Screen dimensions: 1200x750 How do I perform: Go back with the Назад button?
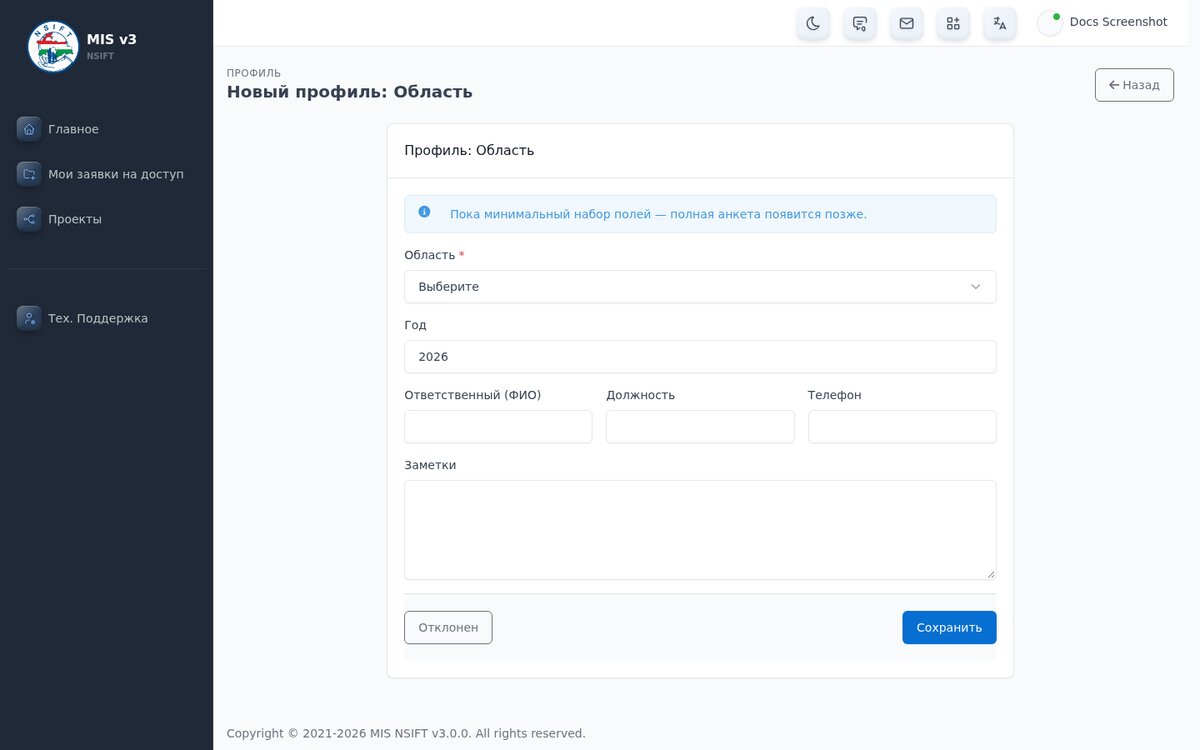[1134, 85]
